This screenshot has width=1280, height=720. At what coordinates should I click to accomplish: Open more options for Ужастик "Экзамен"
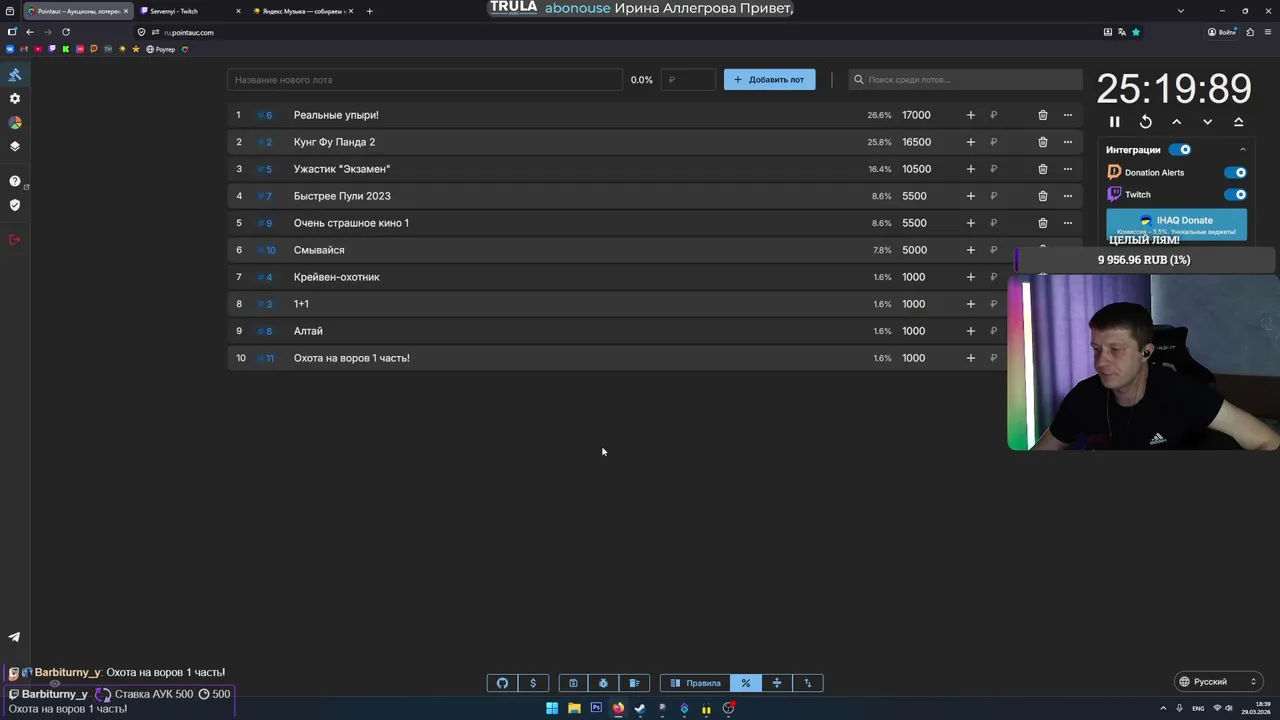point(1067,169)
